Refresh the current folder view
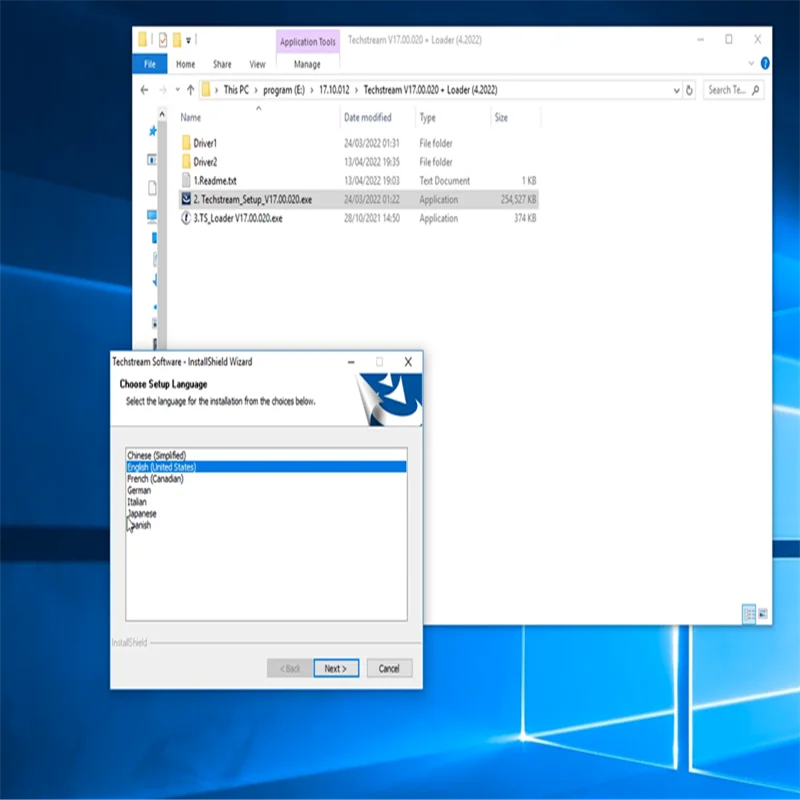Image resolution: width=800 pixels, height=800 pixels. pyautogui.click(x=689, y=90)
